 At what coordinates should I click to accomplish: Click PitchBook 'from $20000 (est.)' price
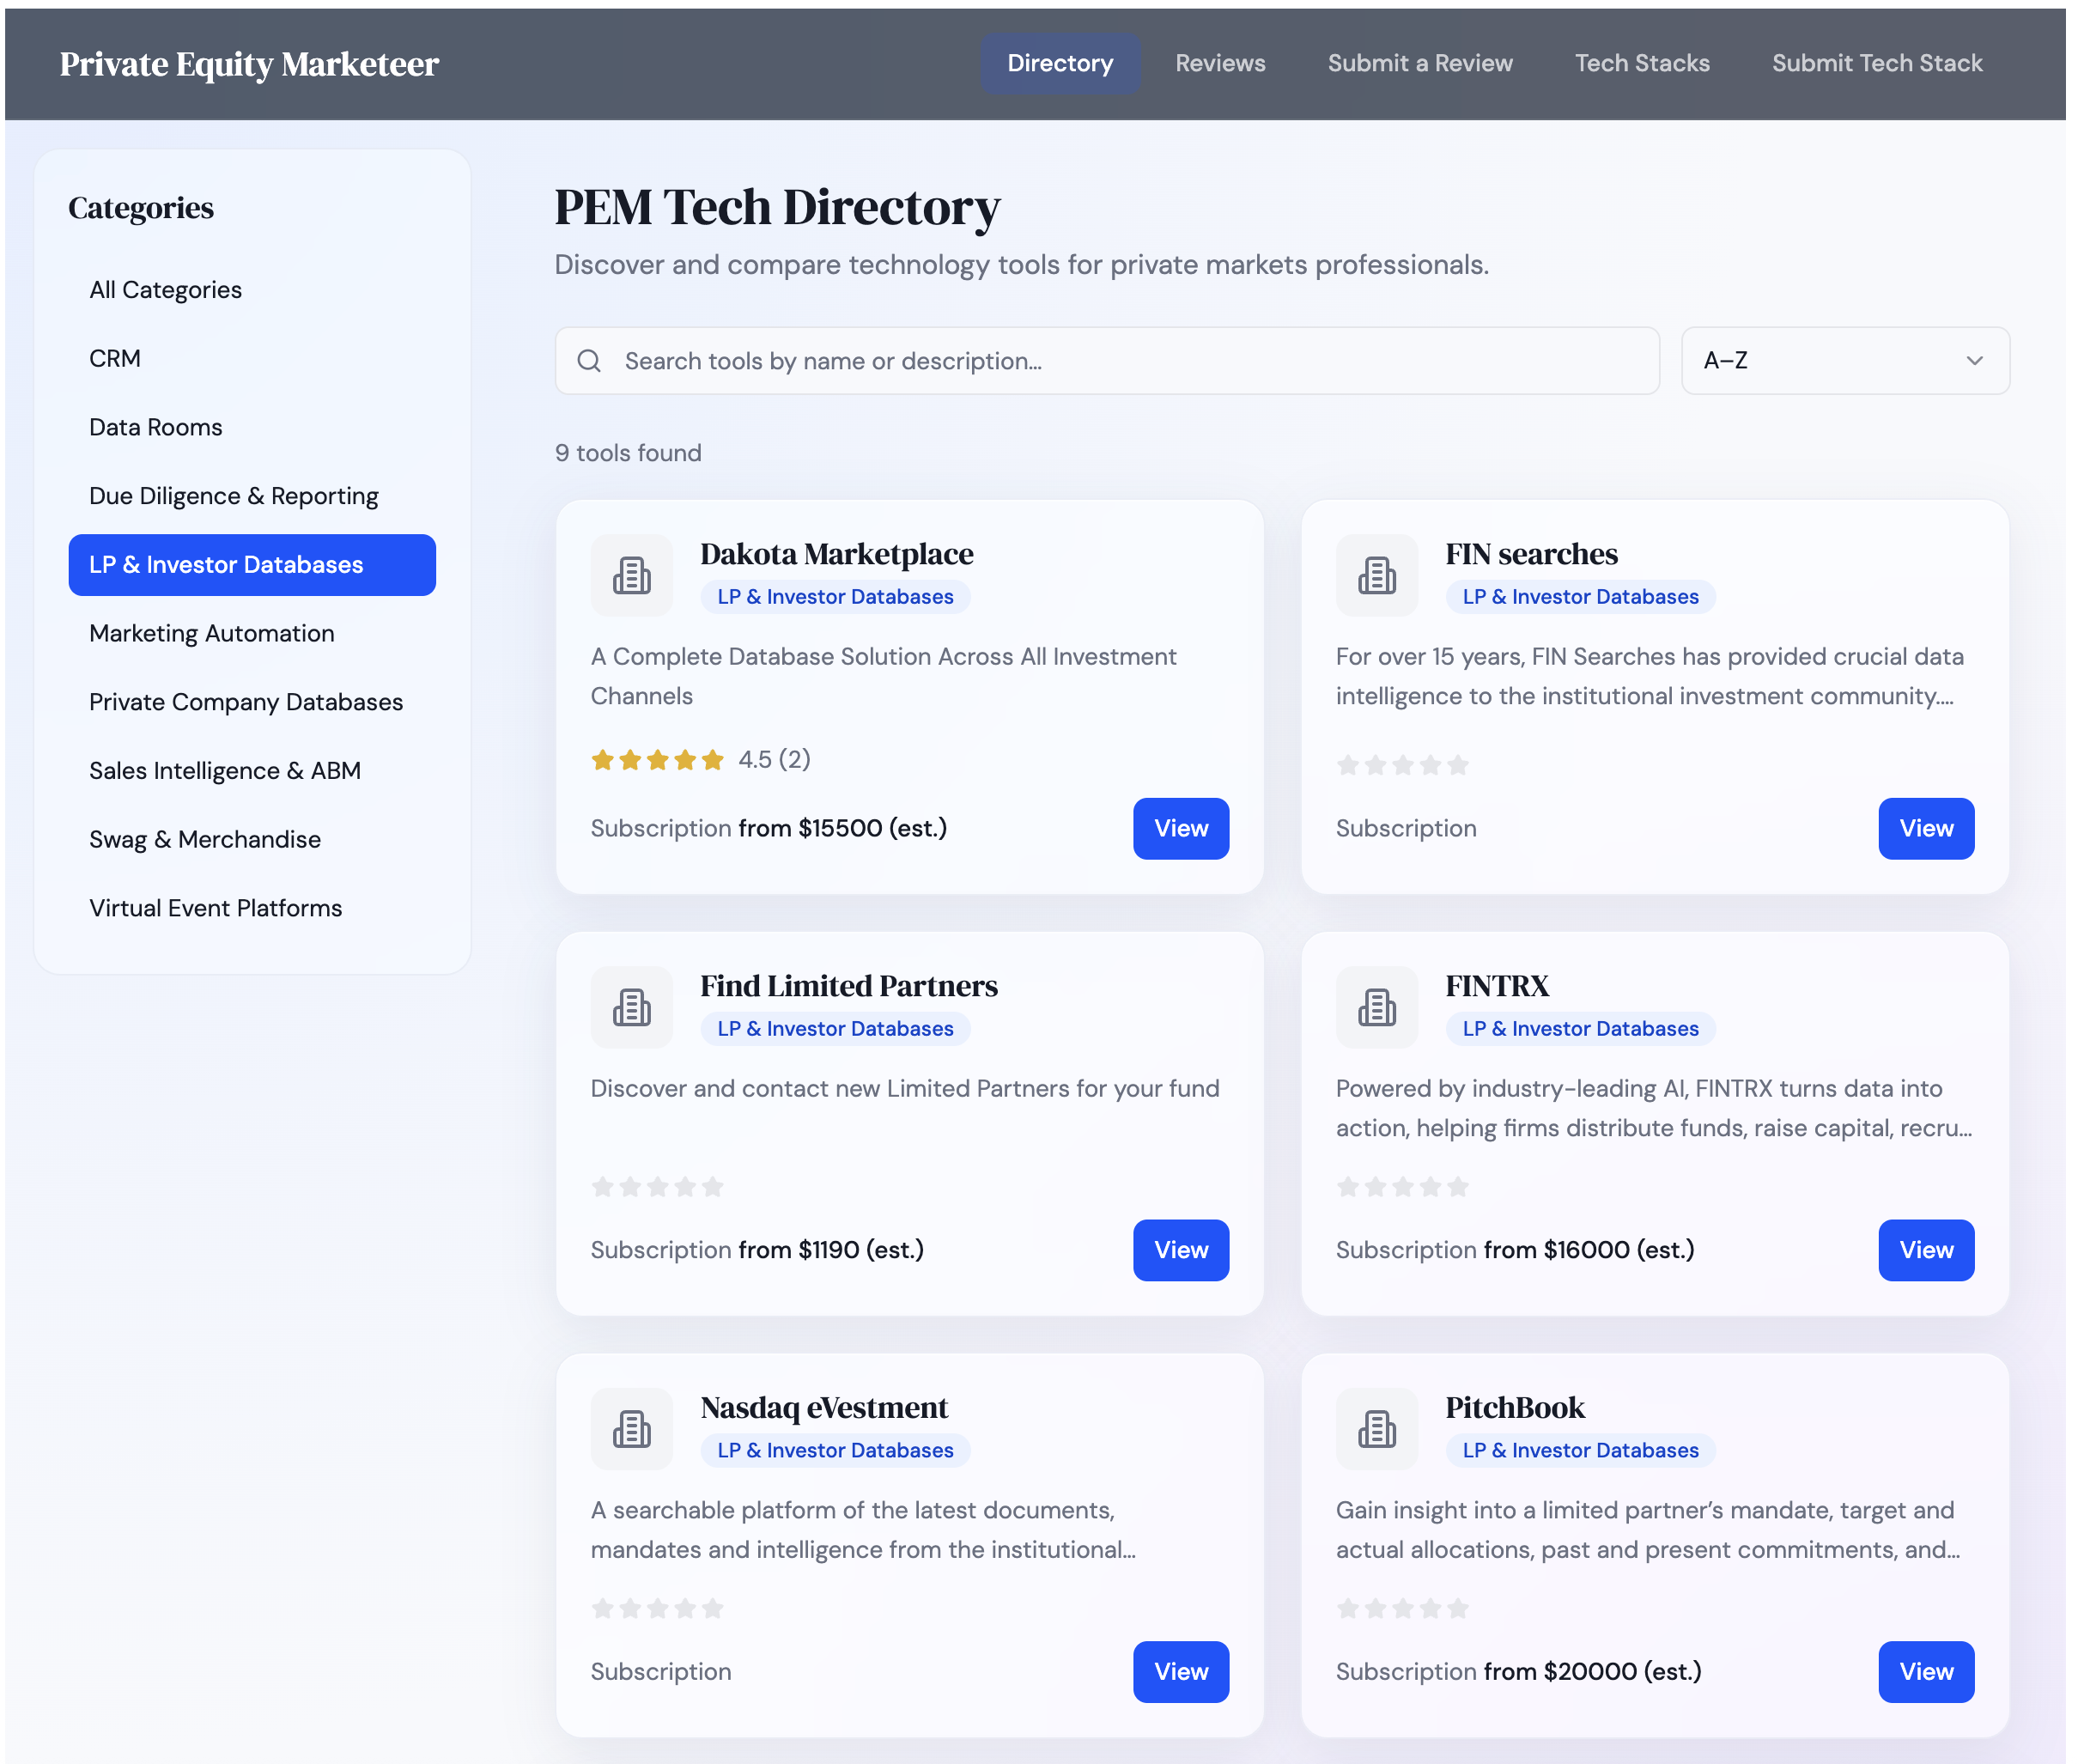click(x=1591, y=1672)
